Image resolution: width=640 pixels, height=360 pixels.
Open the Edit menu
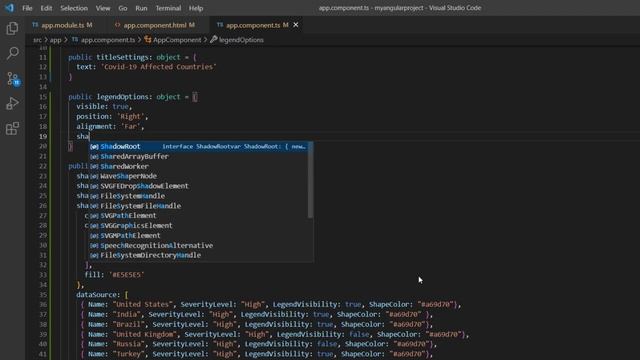[x=46, y=8]
